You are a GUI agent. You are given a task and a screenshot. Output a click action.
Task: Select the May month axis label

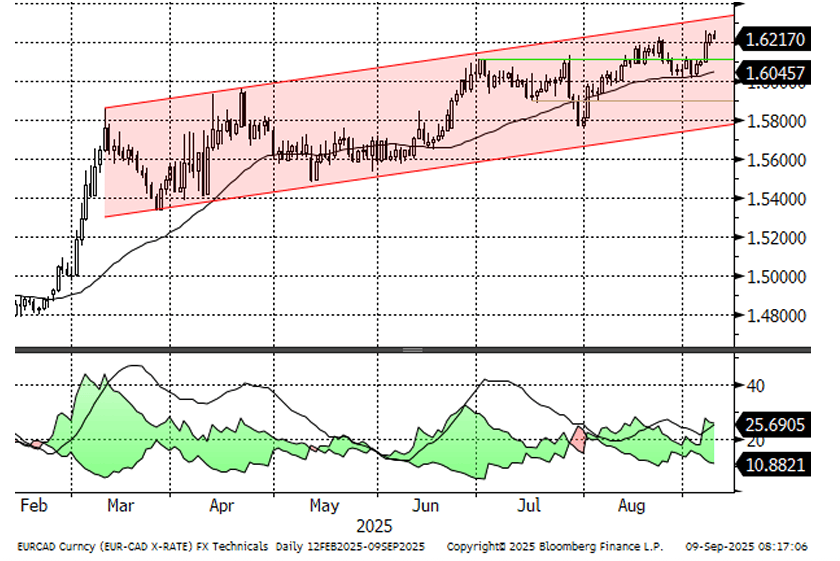pyautogui.click(x=325, y=507)
